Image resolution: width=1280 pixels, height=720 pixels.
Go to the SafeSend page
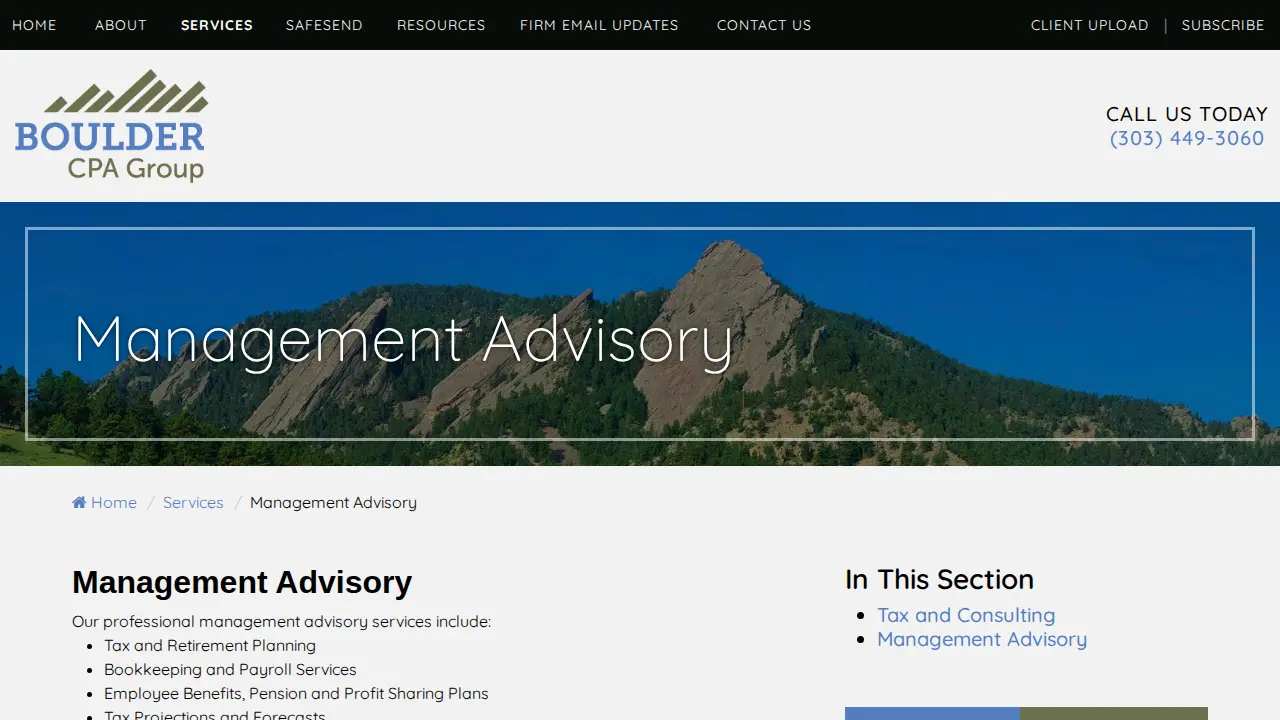coord(324,25)
